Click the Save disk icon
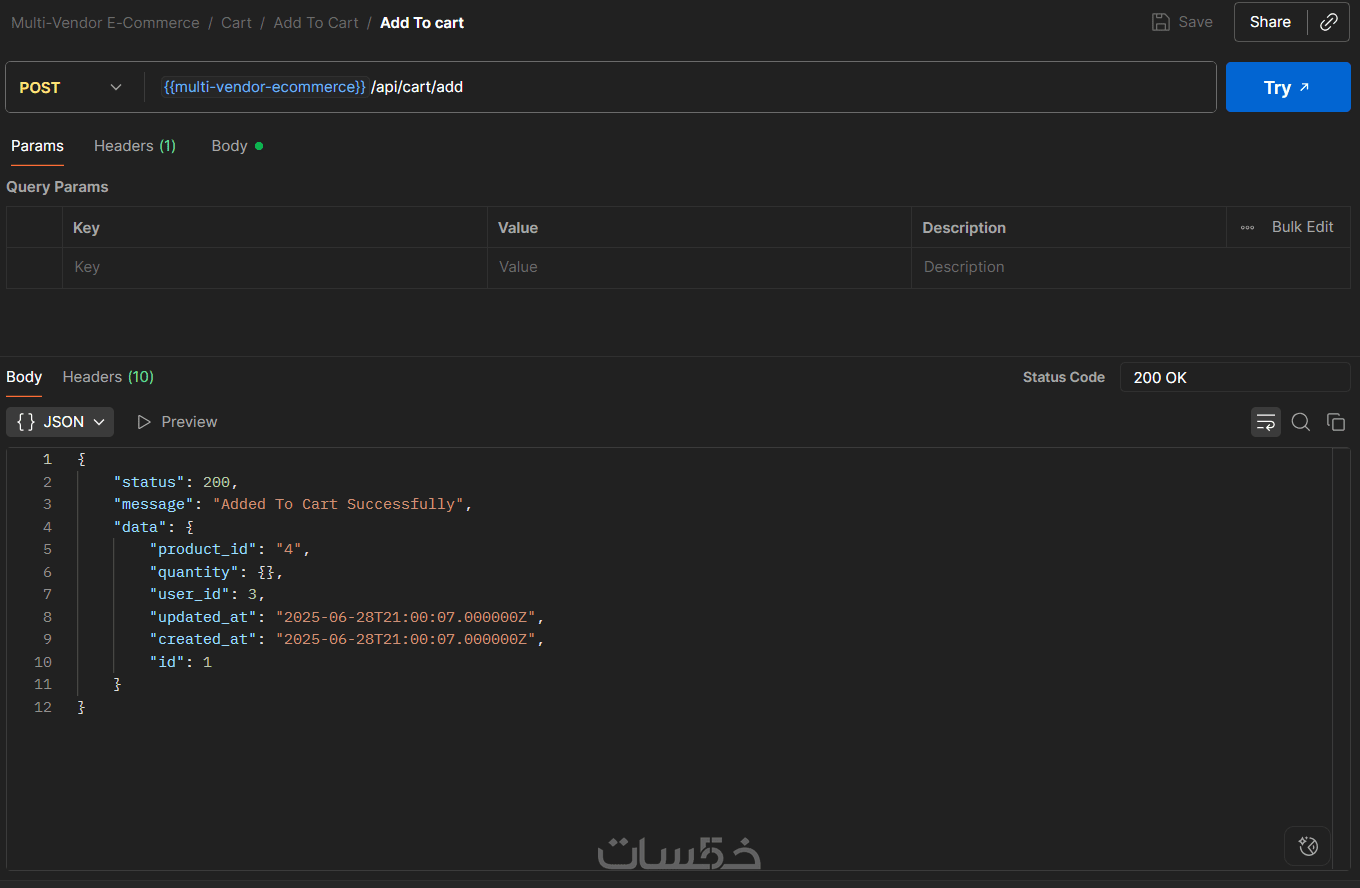This screenshot has width=1360, height=888. (1160, 22)
